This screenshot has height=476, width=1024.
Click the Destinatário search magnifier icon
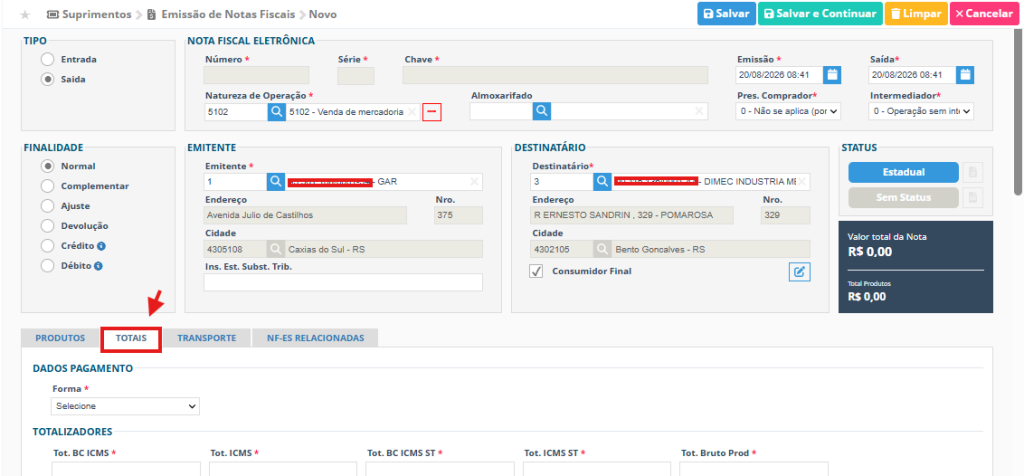(602, 182)
